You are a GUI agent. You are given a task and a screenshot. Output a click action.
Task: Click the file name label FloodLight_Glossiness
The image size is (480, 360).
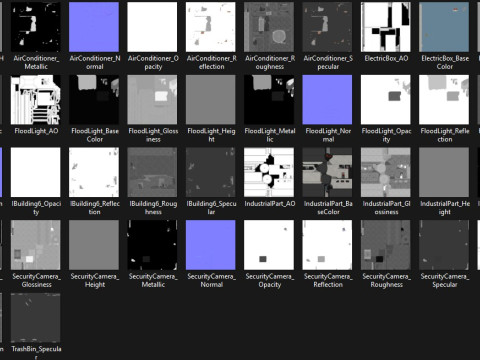[153, 135]
